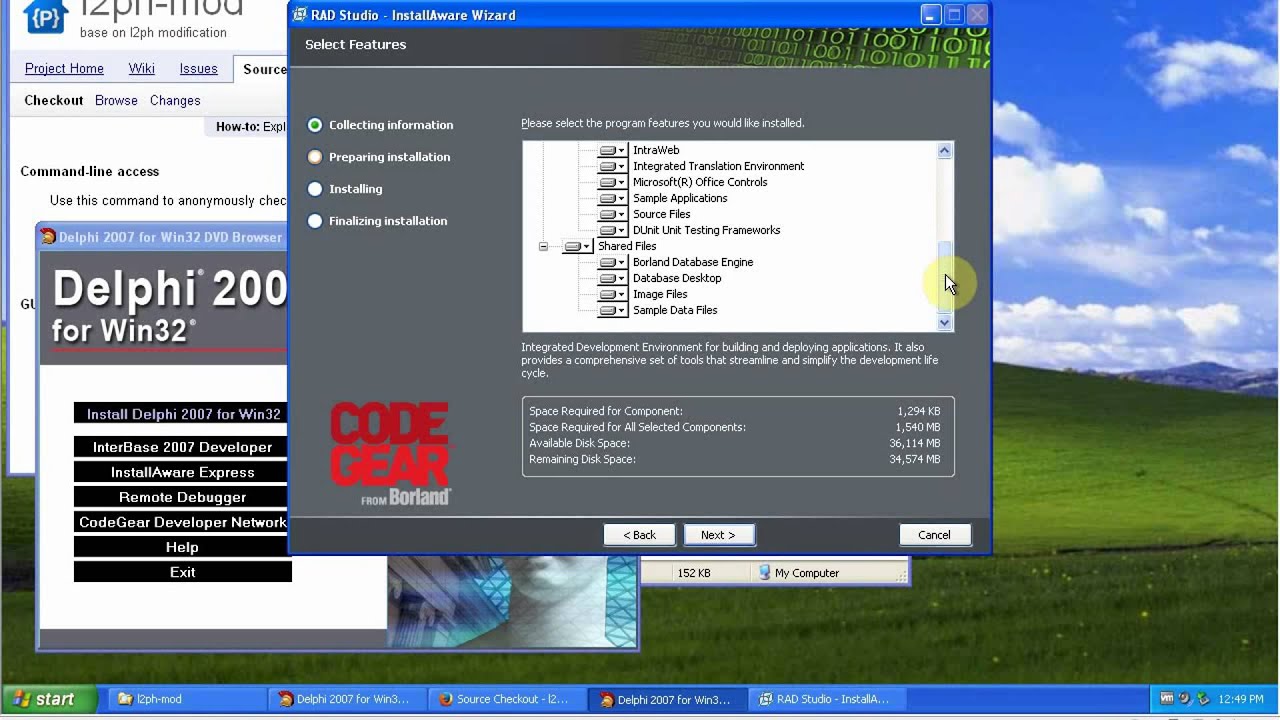Click the '34,574 MB' remaining disk space value

[x=914, y=459]
